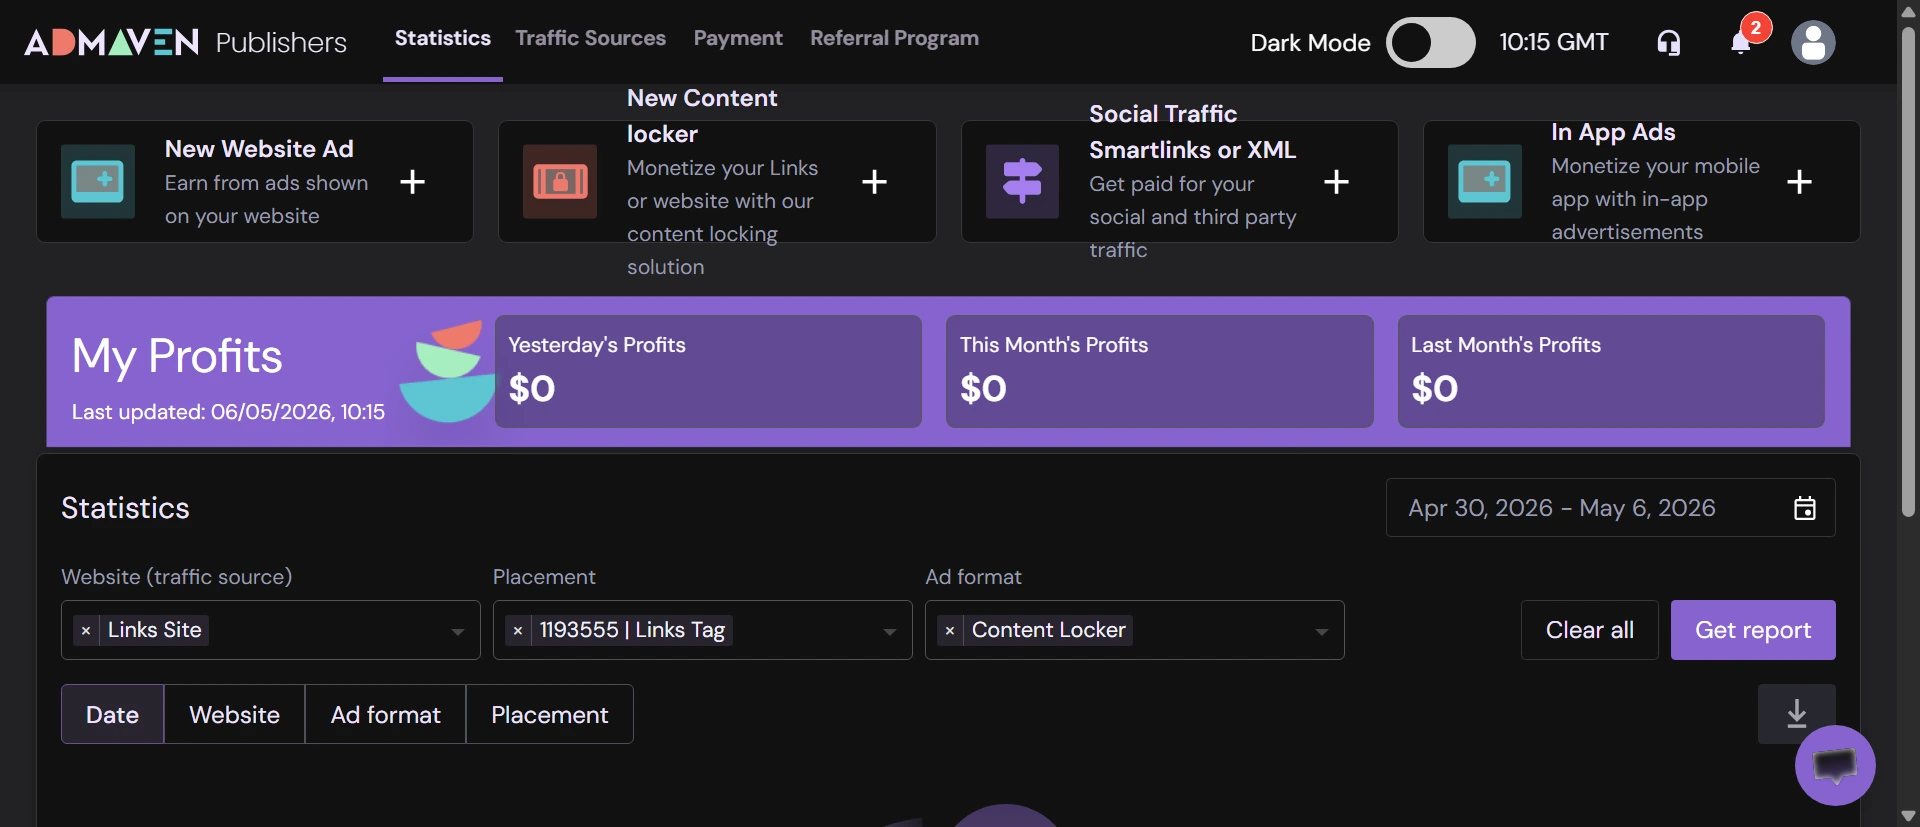This screenshot has height=827, width=1920.
Task: Remove the Links Site filter tag
Action: [x=86, y=630]
